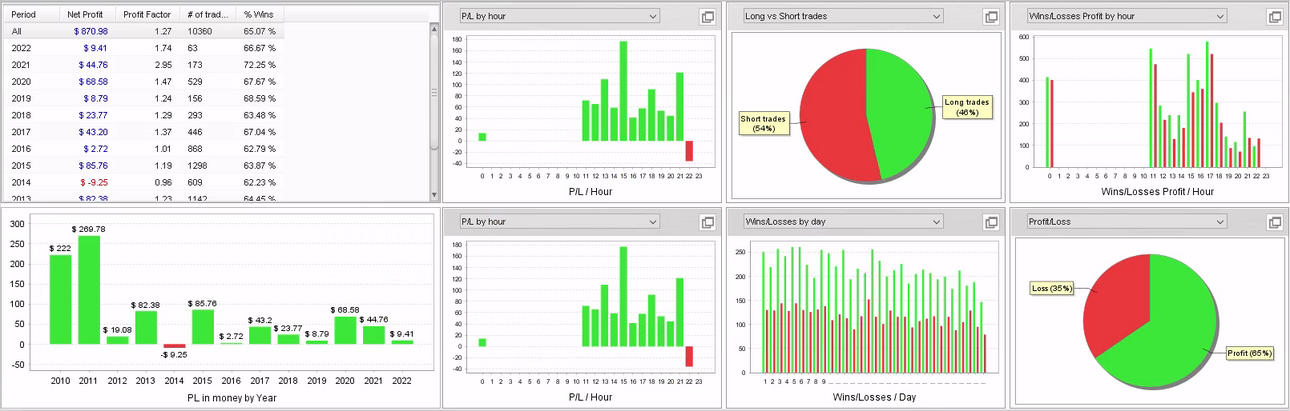Screen dimensions: 1290x411
Task: Click the 2021 bar labeled $ 44.76
Action: [x=374, y=335]
